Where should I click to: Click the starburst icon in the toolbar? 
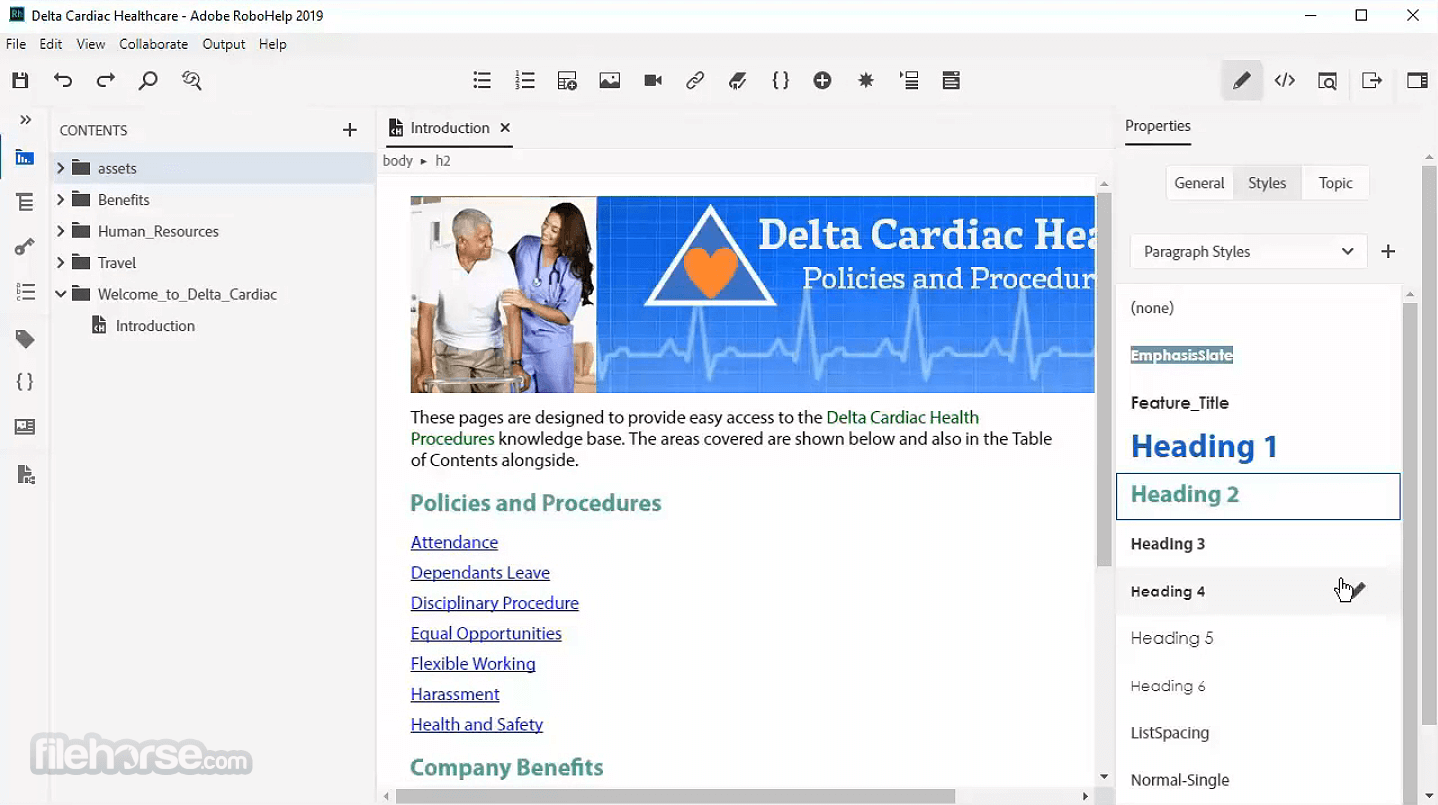pos(866,81)
